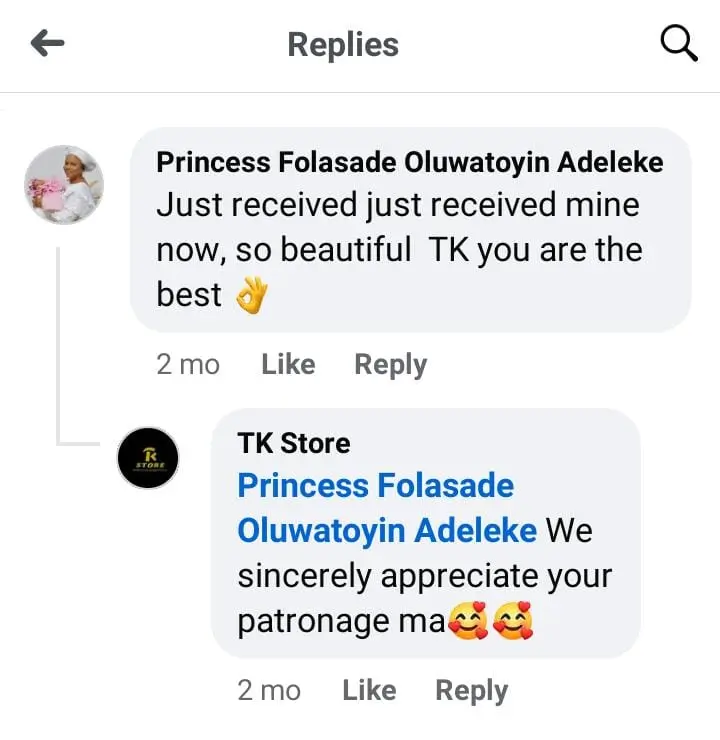Viewport: 720px width, 740px height.
Task: Tap the TK Store logo avatar
Action: click(148, 458)
